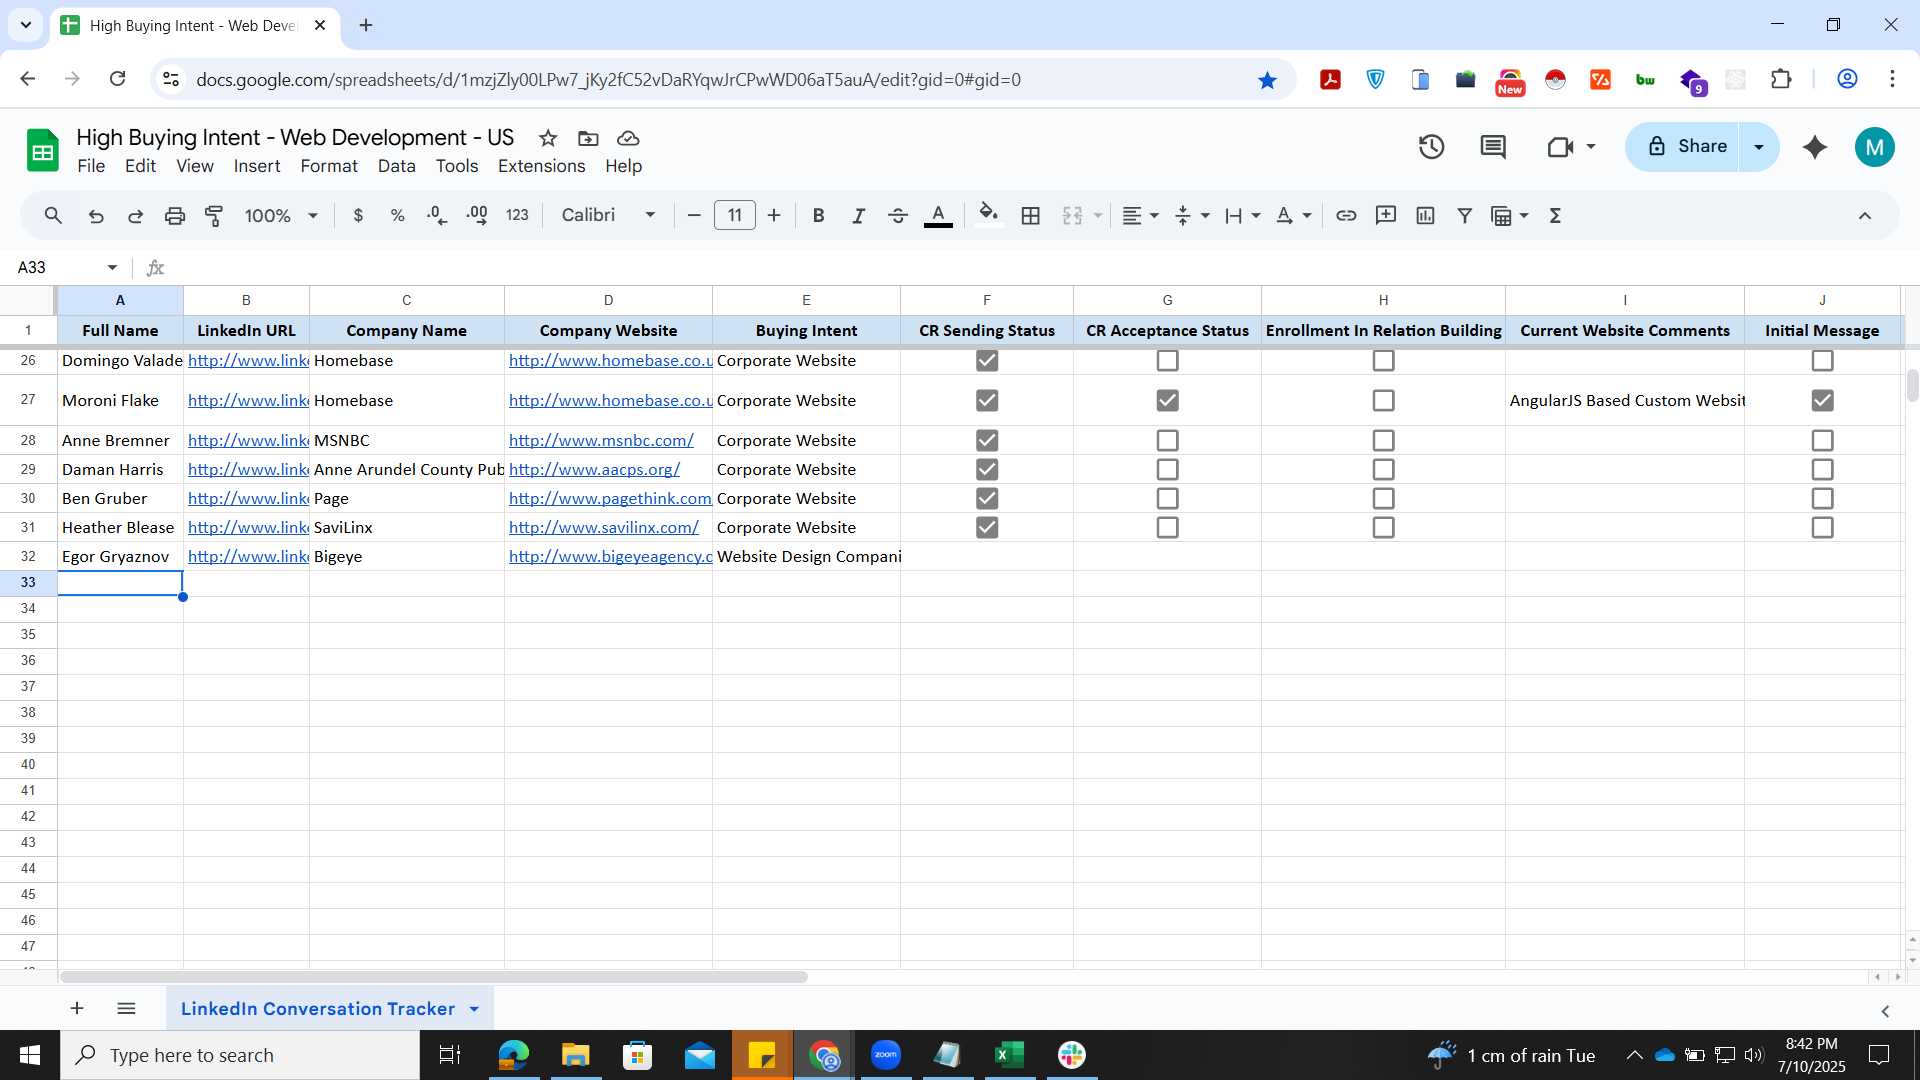The width and height of the screenshot is (1920, 1080).
Task: Check CR Acceptance Status for Anne Bremner
Action: pyautogui.click(x=1167, y=440)
